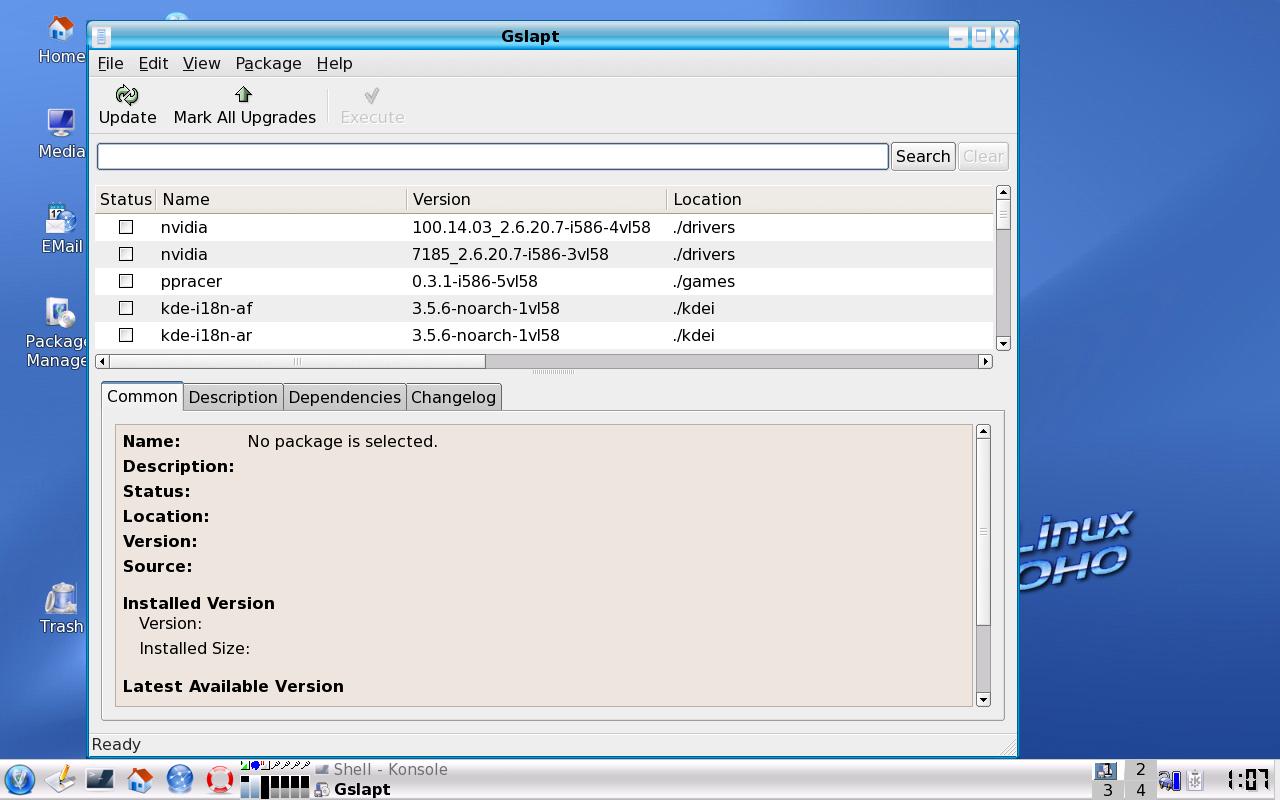Open the lifebuoy help icon in panel
Viewport: 1280px width, 800px height.
[x=220, y=779]
